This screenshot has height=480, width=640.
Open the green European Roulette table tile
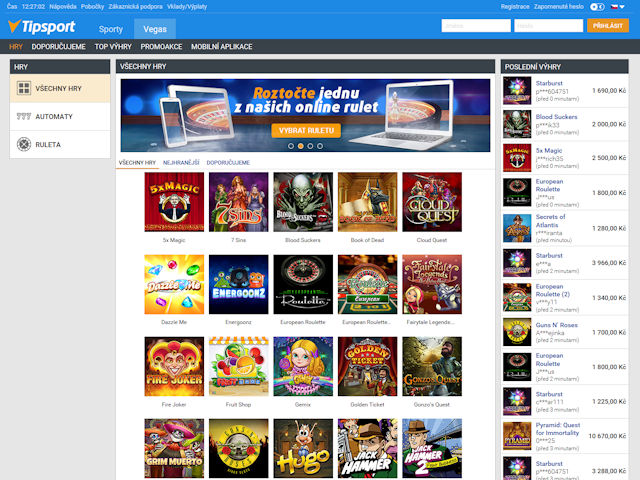point(368,284)
